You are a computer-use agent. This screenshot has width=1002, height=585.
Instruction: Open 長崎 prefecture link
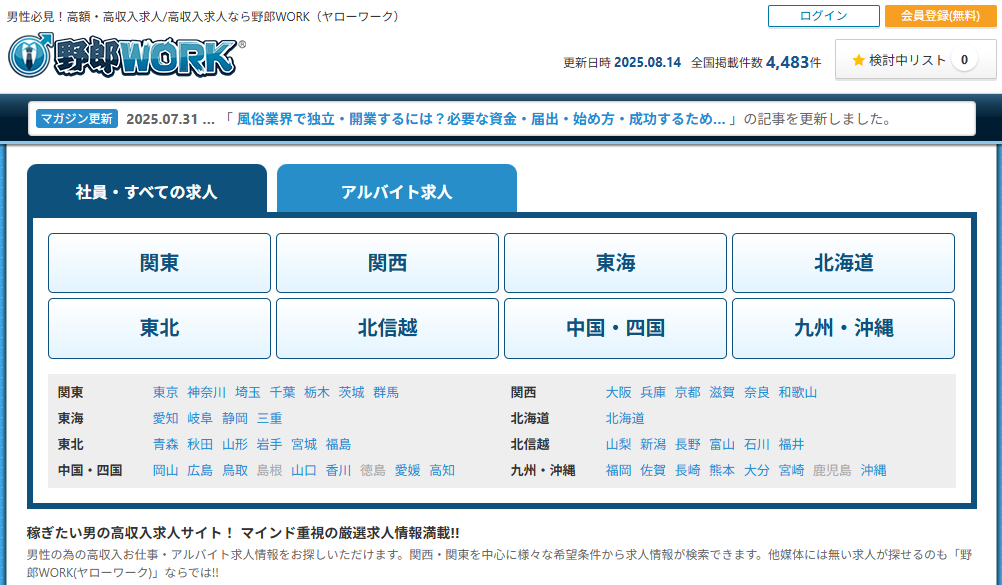click(688, 471)
